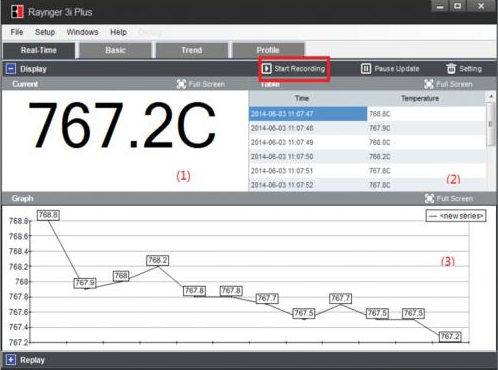The image size is (498, 370).
Task: Expand the Replay section plus box
Action: (11, 360)
